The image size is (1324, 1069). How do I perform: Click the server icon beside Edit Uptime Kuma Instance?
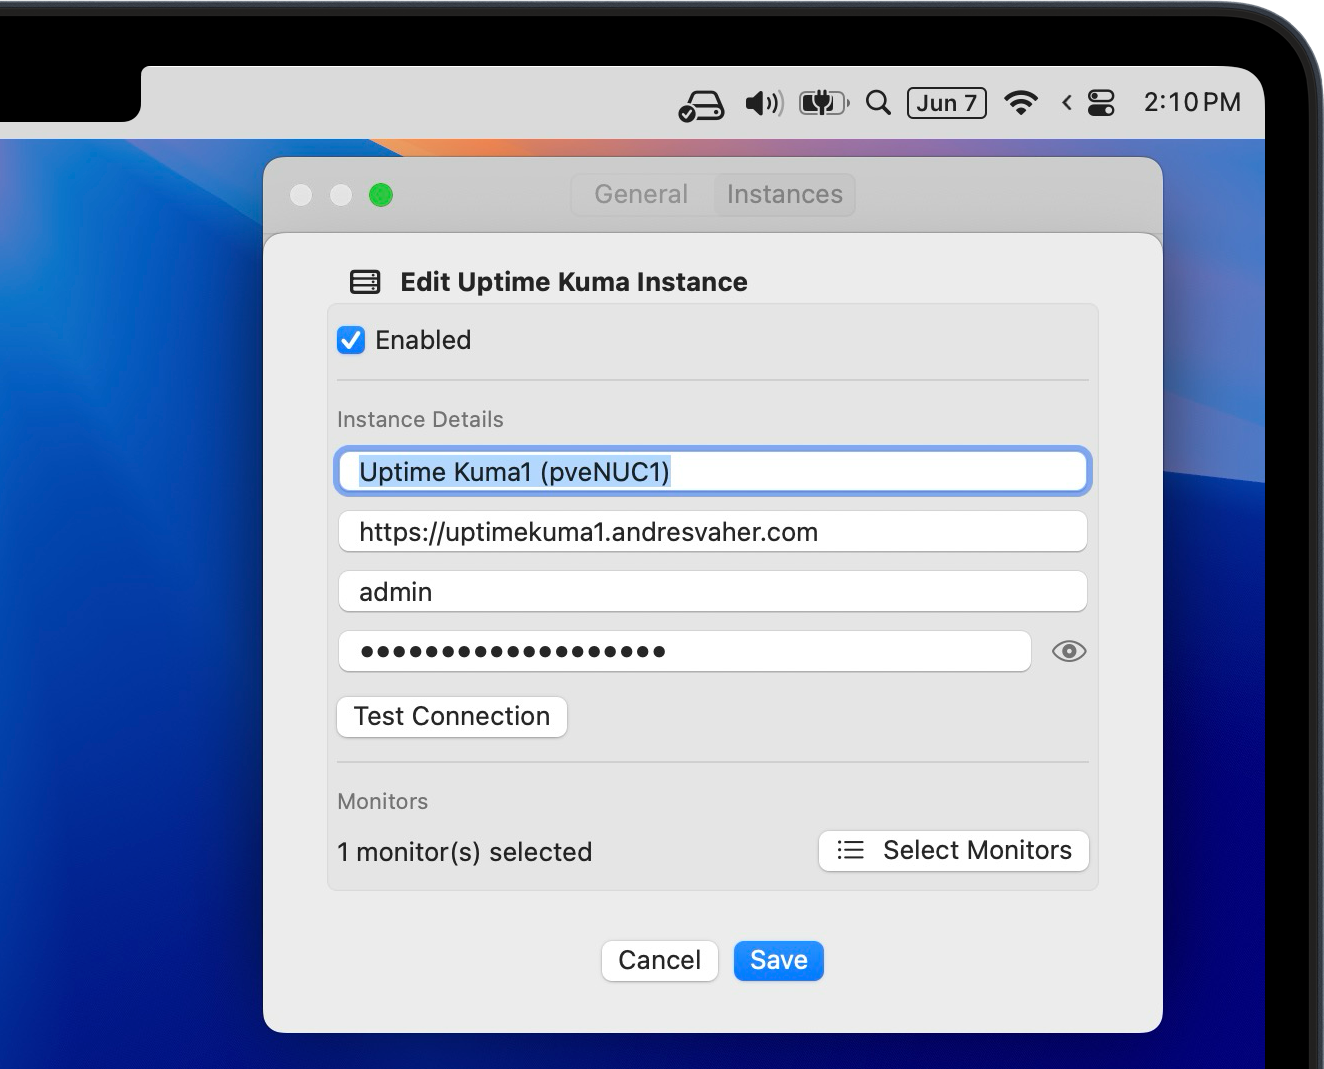365,282
